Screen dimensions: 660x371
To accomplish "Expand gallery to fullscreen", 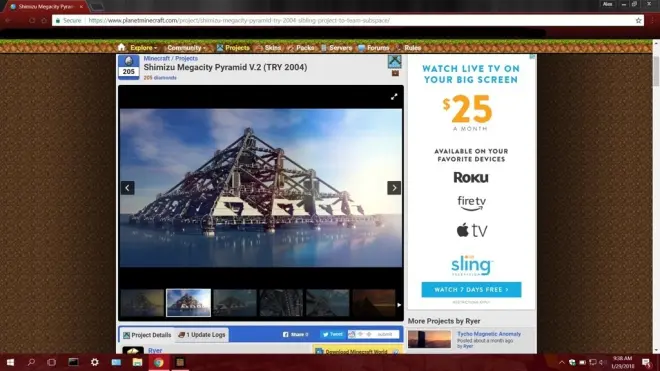I will click(x=394, y=97).
